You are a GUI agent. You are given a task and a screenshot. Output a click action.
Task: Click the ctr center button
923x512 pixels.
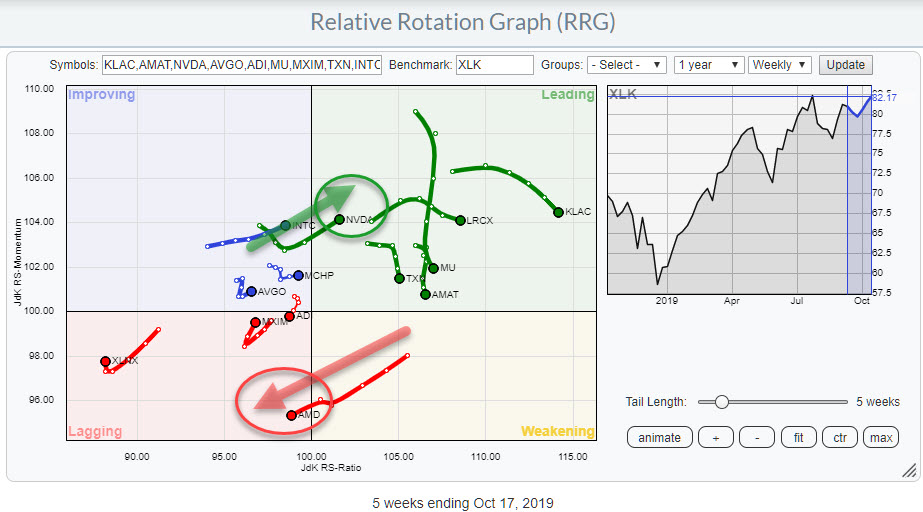tap(840, 437)
